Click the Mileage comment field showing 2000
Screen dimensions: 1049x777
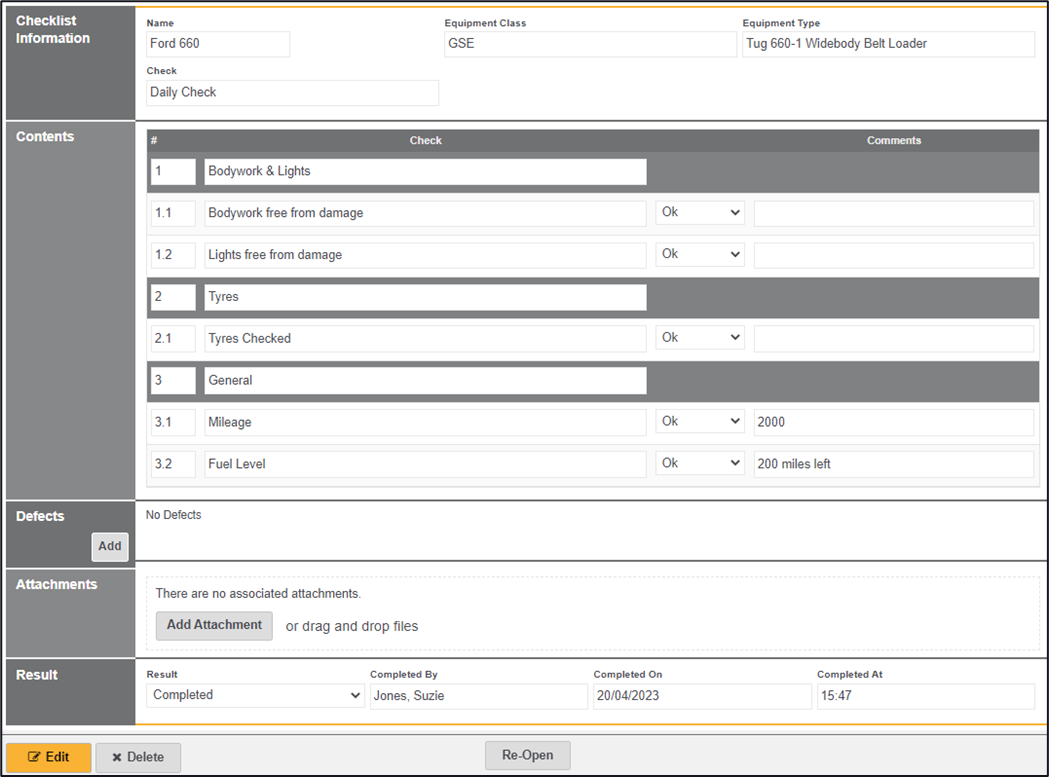pyautogui.click(x=893, y=422)
